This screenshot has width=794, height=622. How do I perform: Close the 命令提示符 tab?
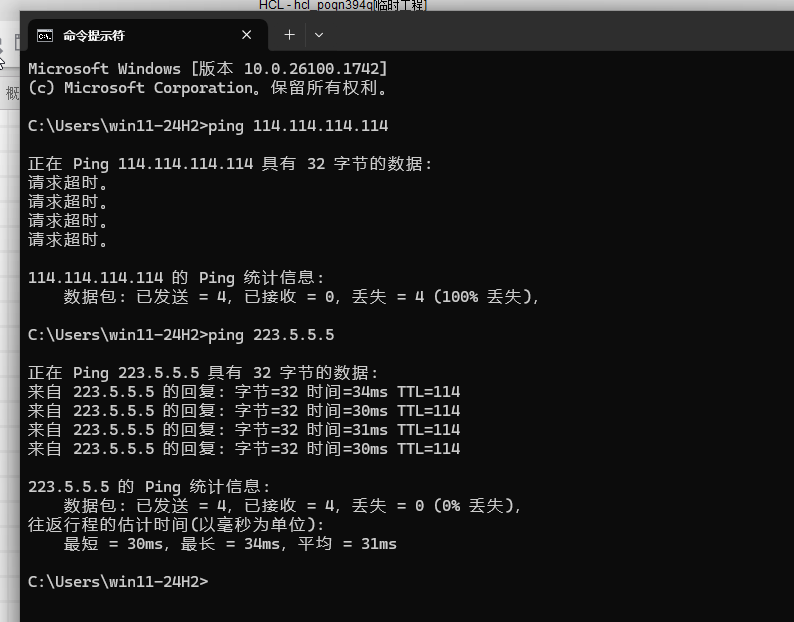[247, 35]
